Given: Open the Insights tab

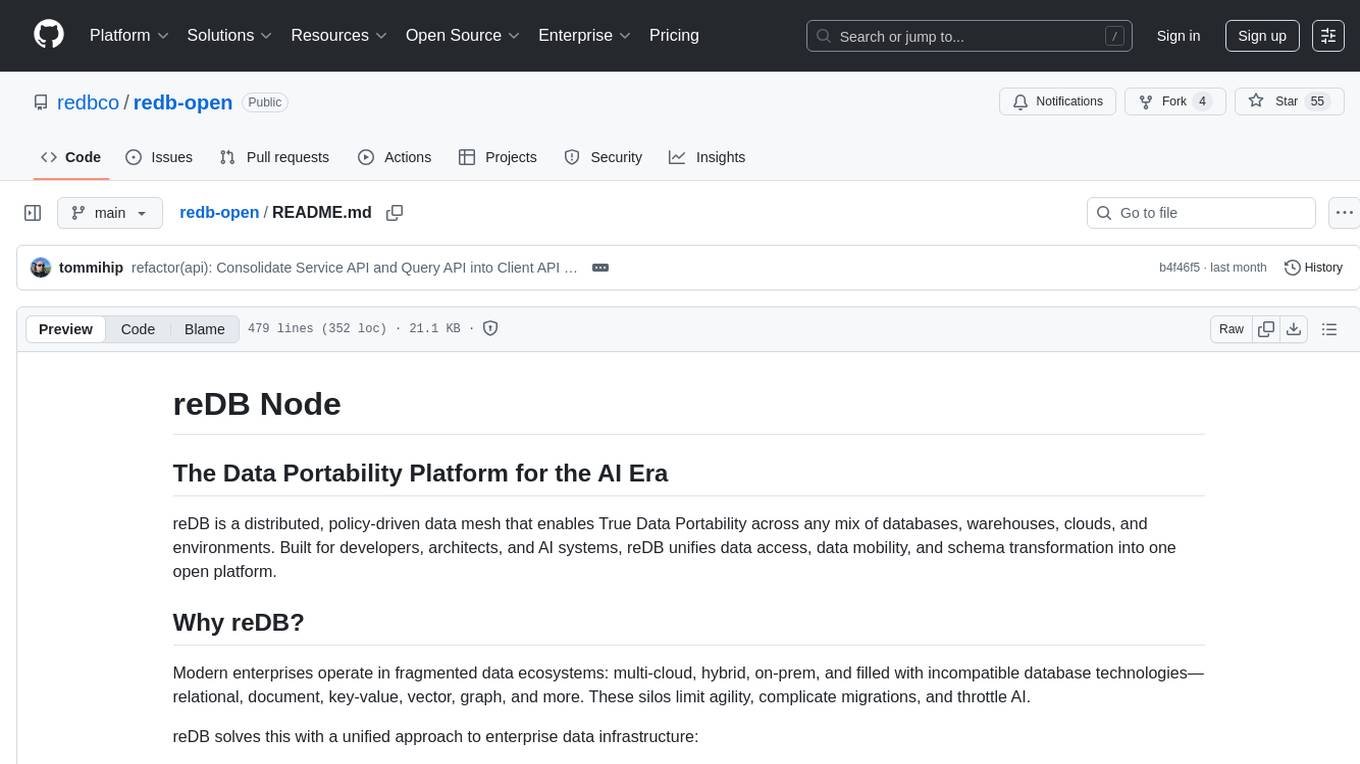Looking at the screenshot, I should (707, 157).
